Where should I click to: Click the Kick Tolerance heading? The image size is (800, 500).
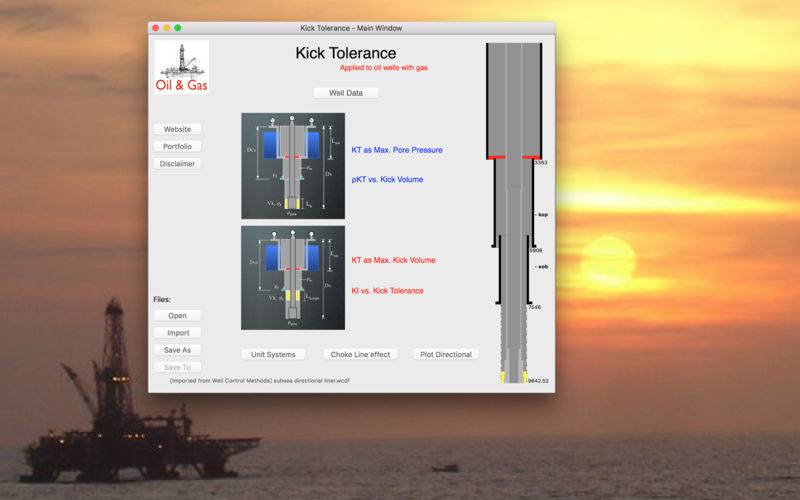point(346,53)
